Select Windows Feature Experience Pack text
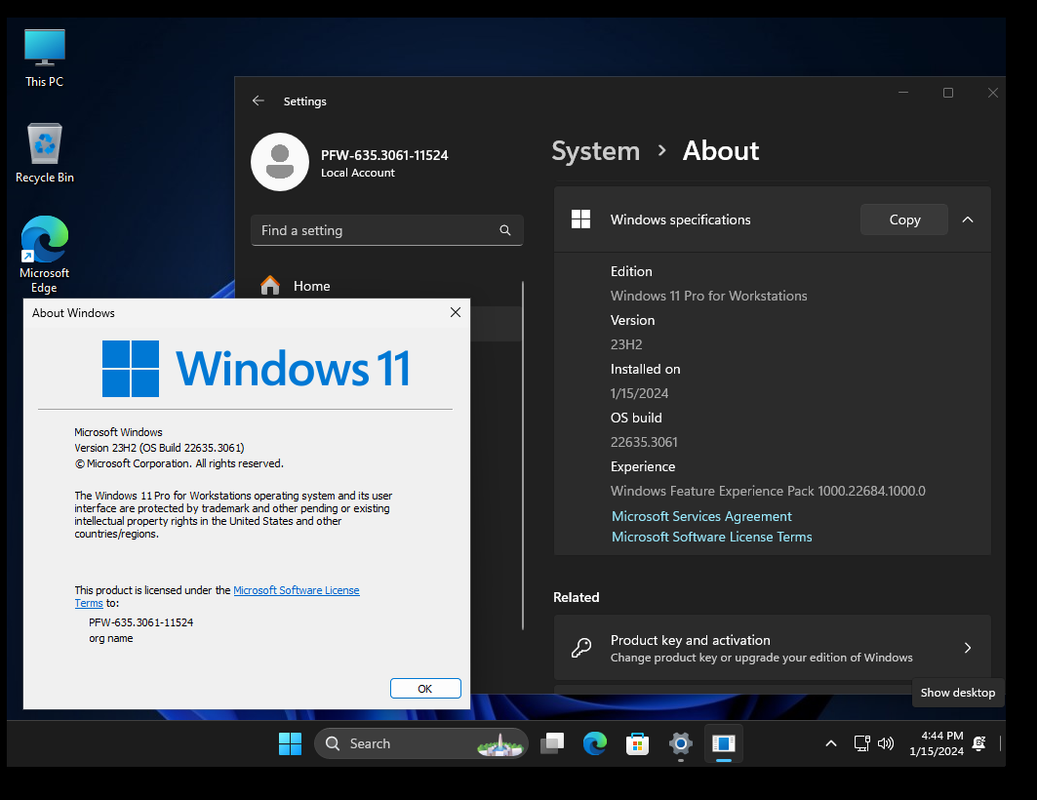This screenshot has width=1037, height=800. [768, 491]
